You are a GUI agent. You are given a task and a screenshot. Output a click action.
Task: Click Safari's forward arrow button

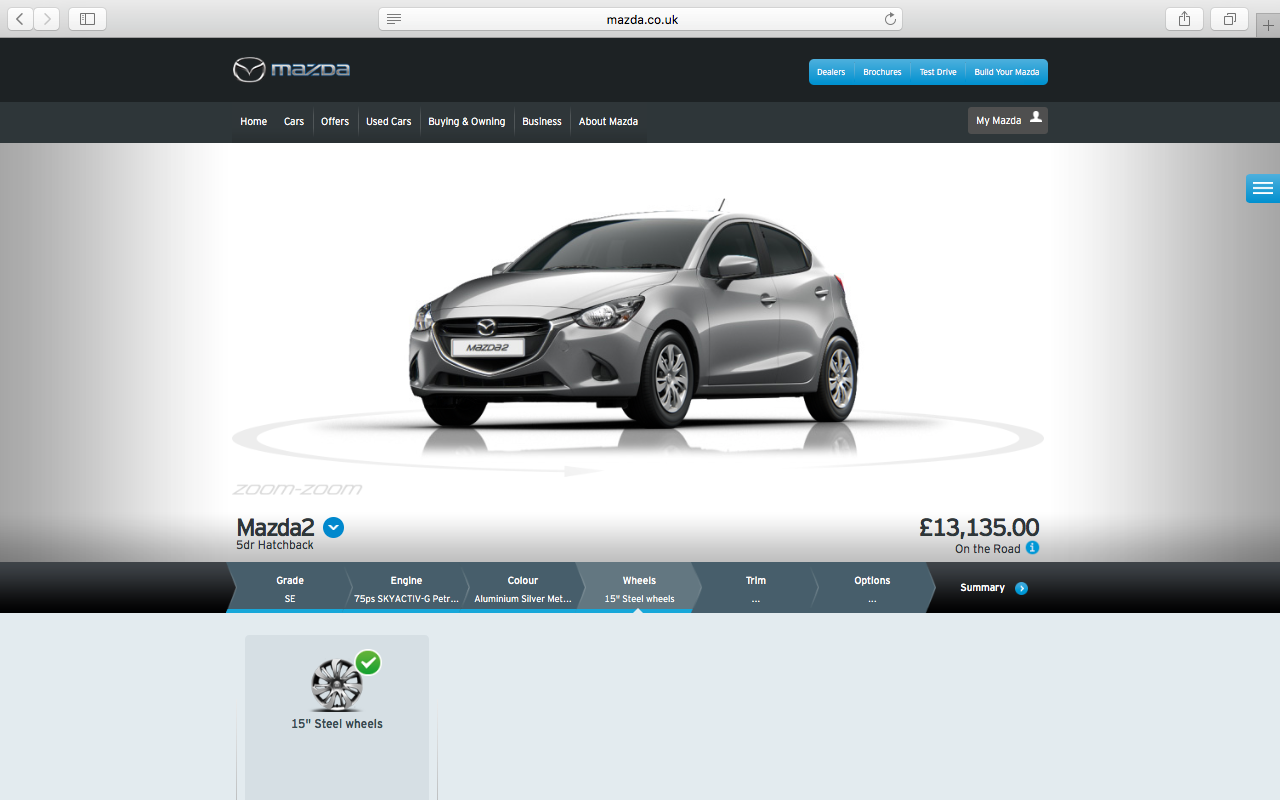(47, 19)
